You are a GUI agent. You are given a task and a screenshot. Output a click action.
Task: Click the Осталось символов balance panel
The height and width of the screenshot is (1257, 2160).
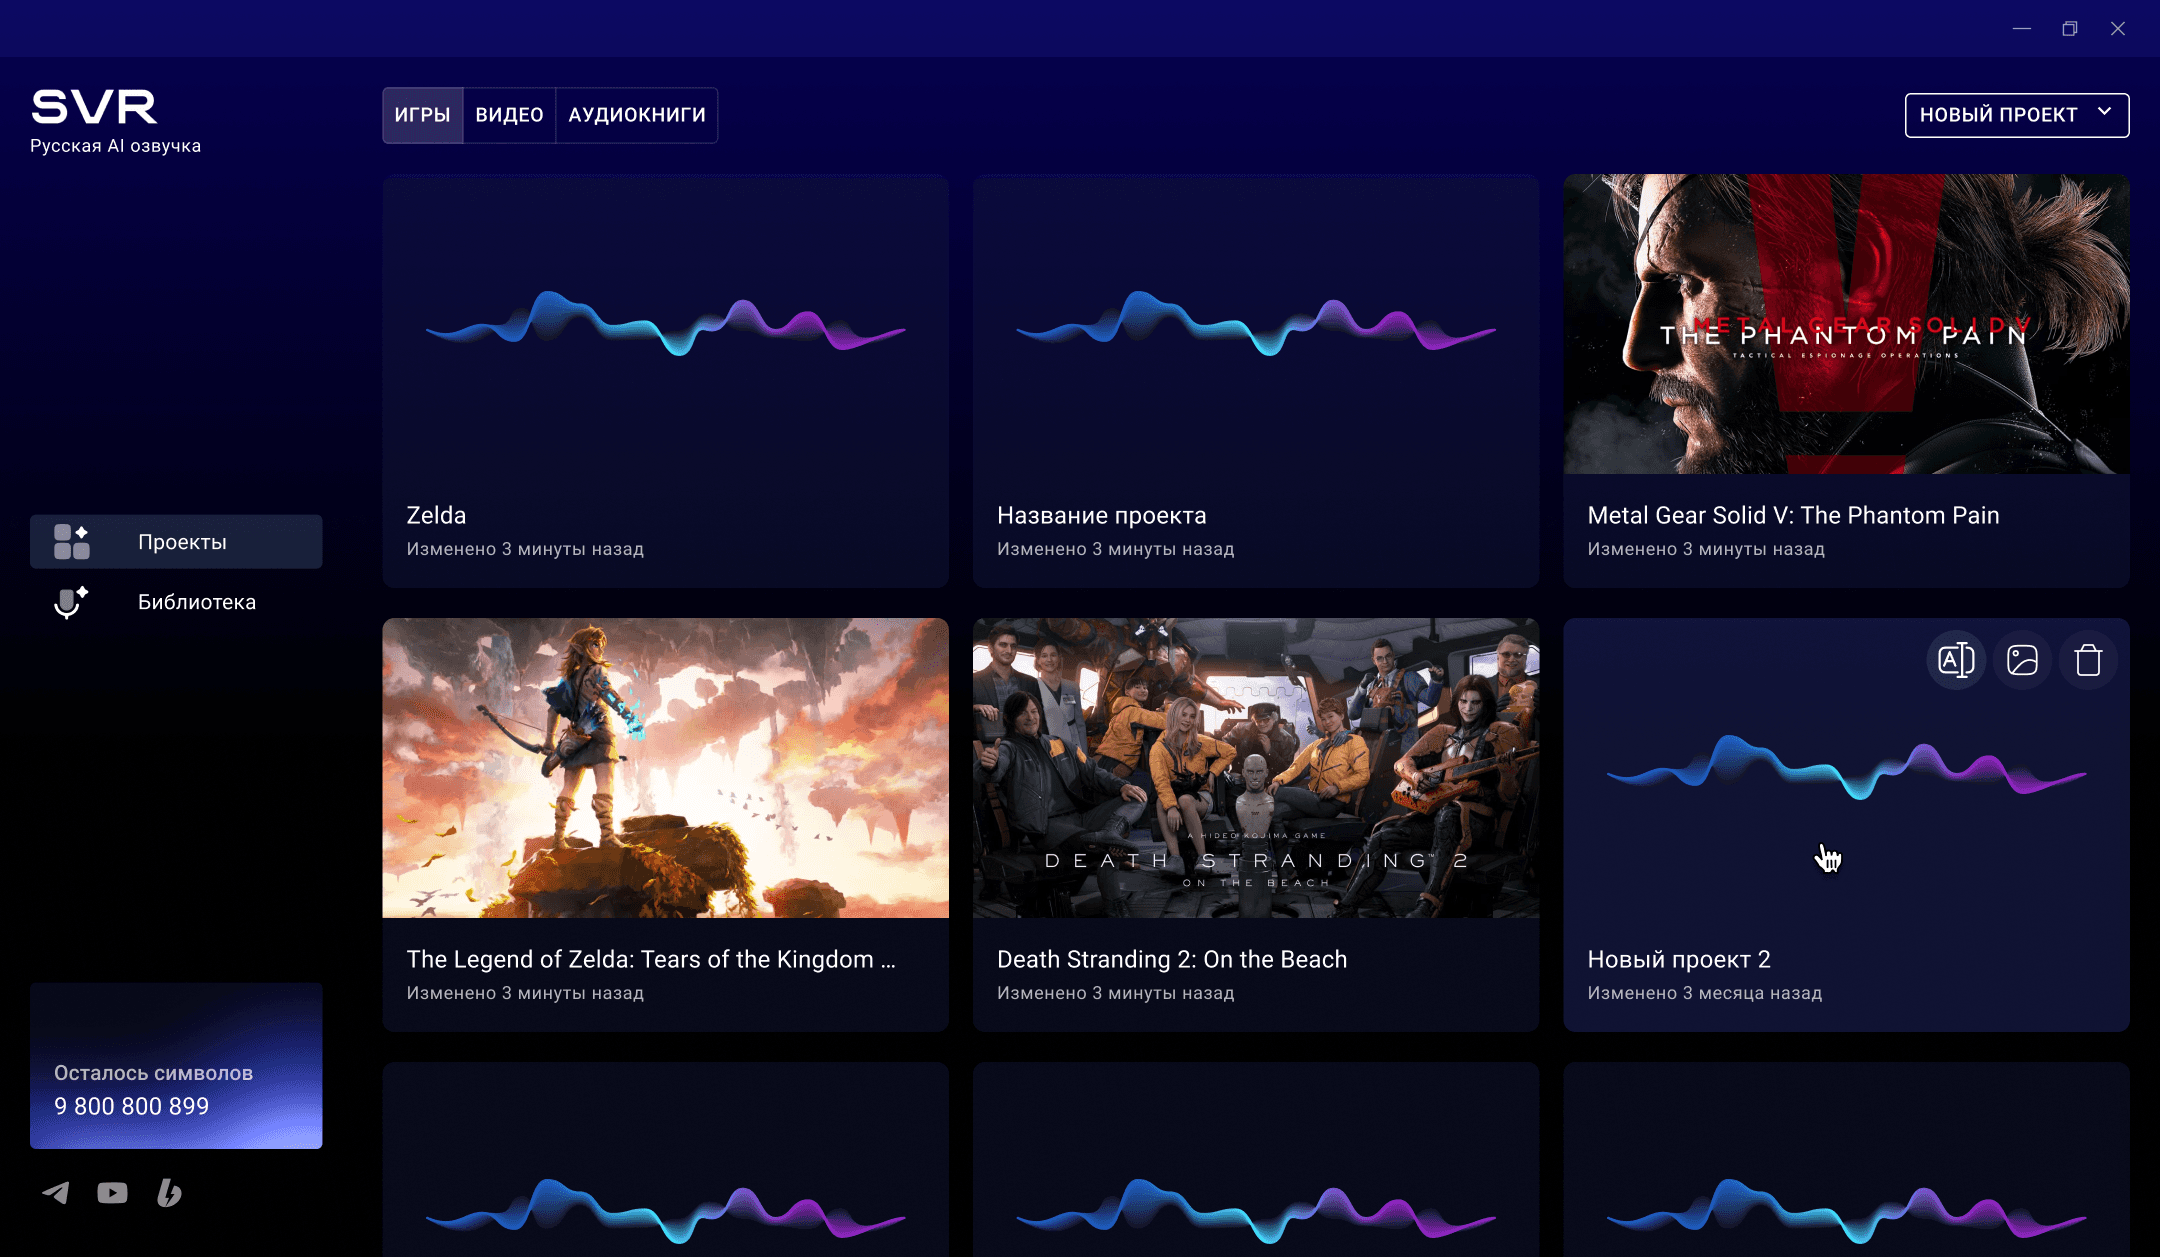coord(176,1066)
